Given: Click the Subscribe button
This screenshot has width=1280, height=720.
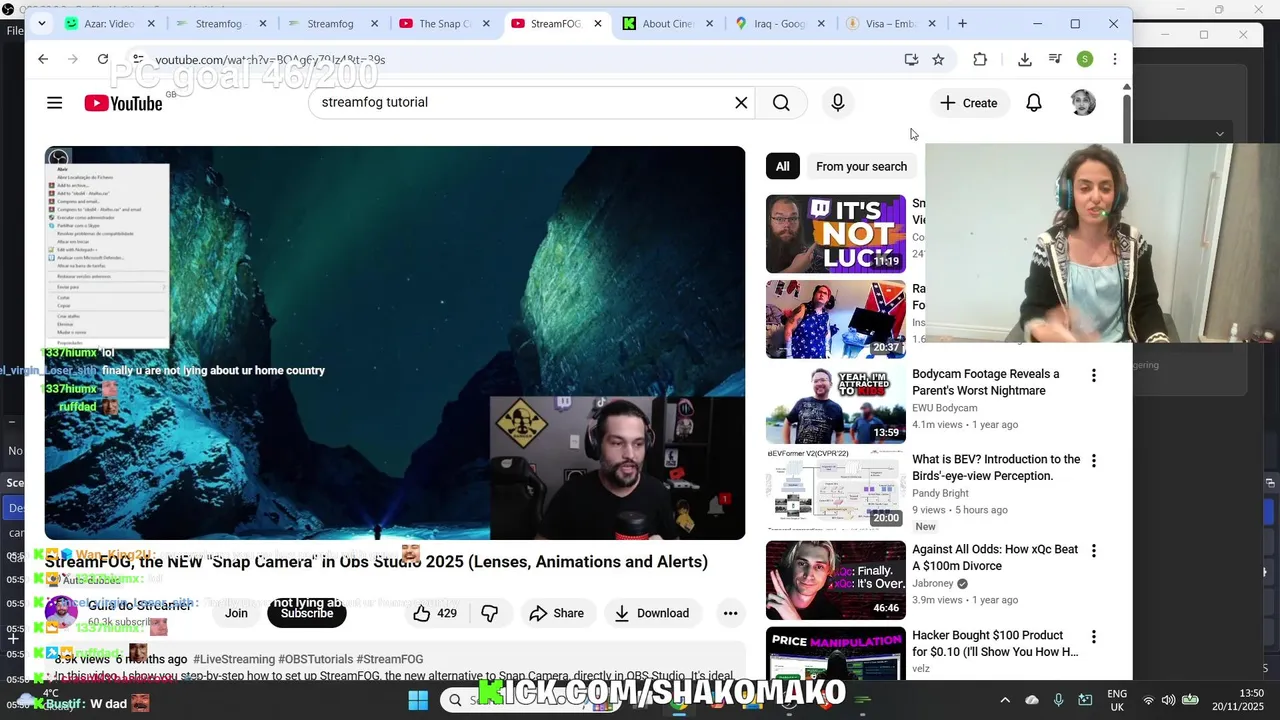Looking at the screenshot, I should (307, 613).
